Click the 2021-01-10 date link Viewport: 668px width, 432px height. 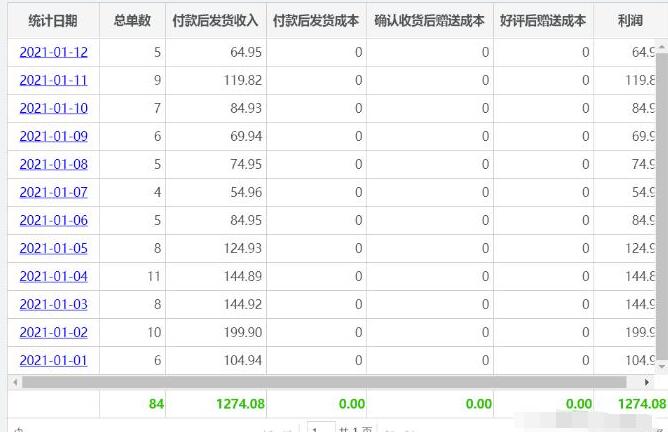(53, 108)
